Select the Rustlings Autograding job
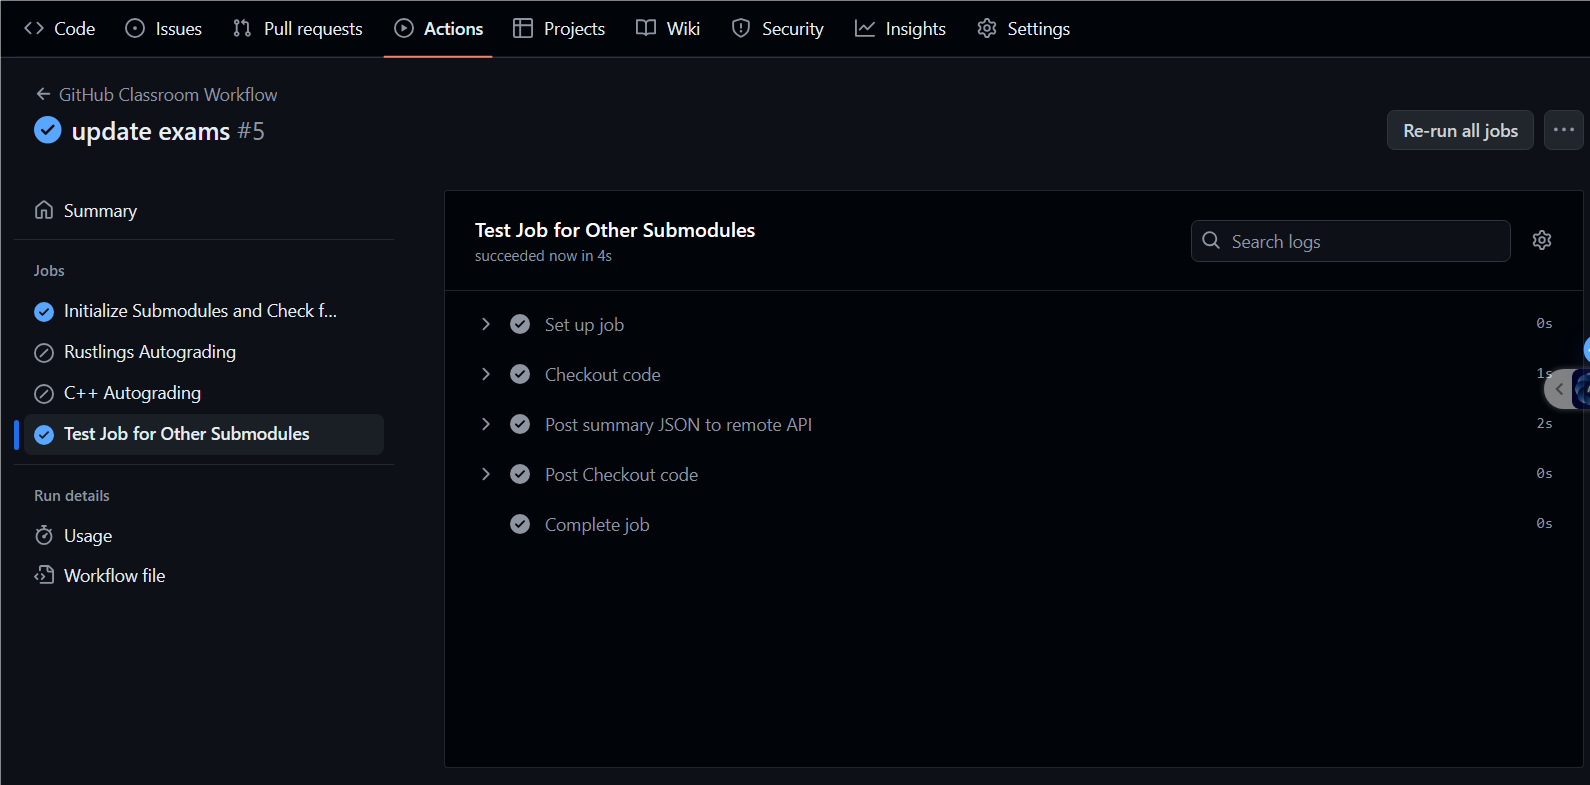The height and width of the screenshot is (785, 1590). tap(204, 352)
